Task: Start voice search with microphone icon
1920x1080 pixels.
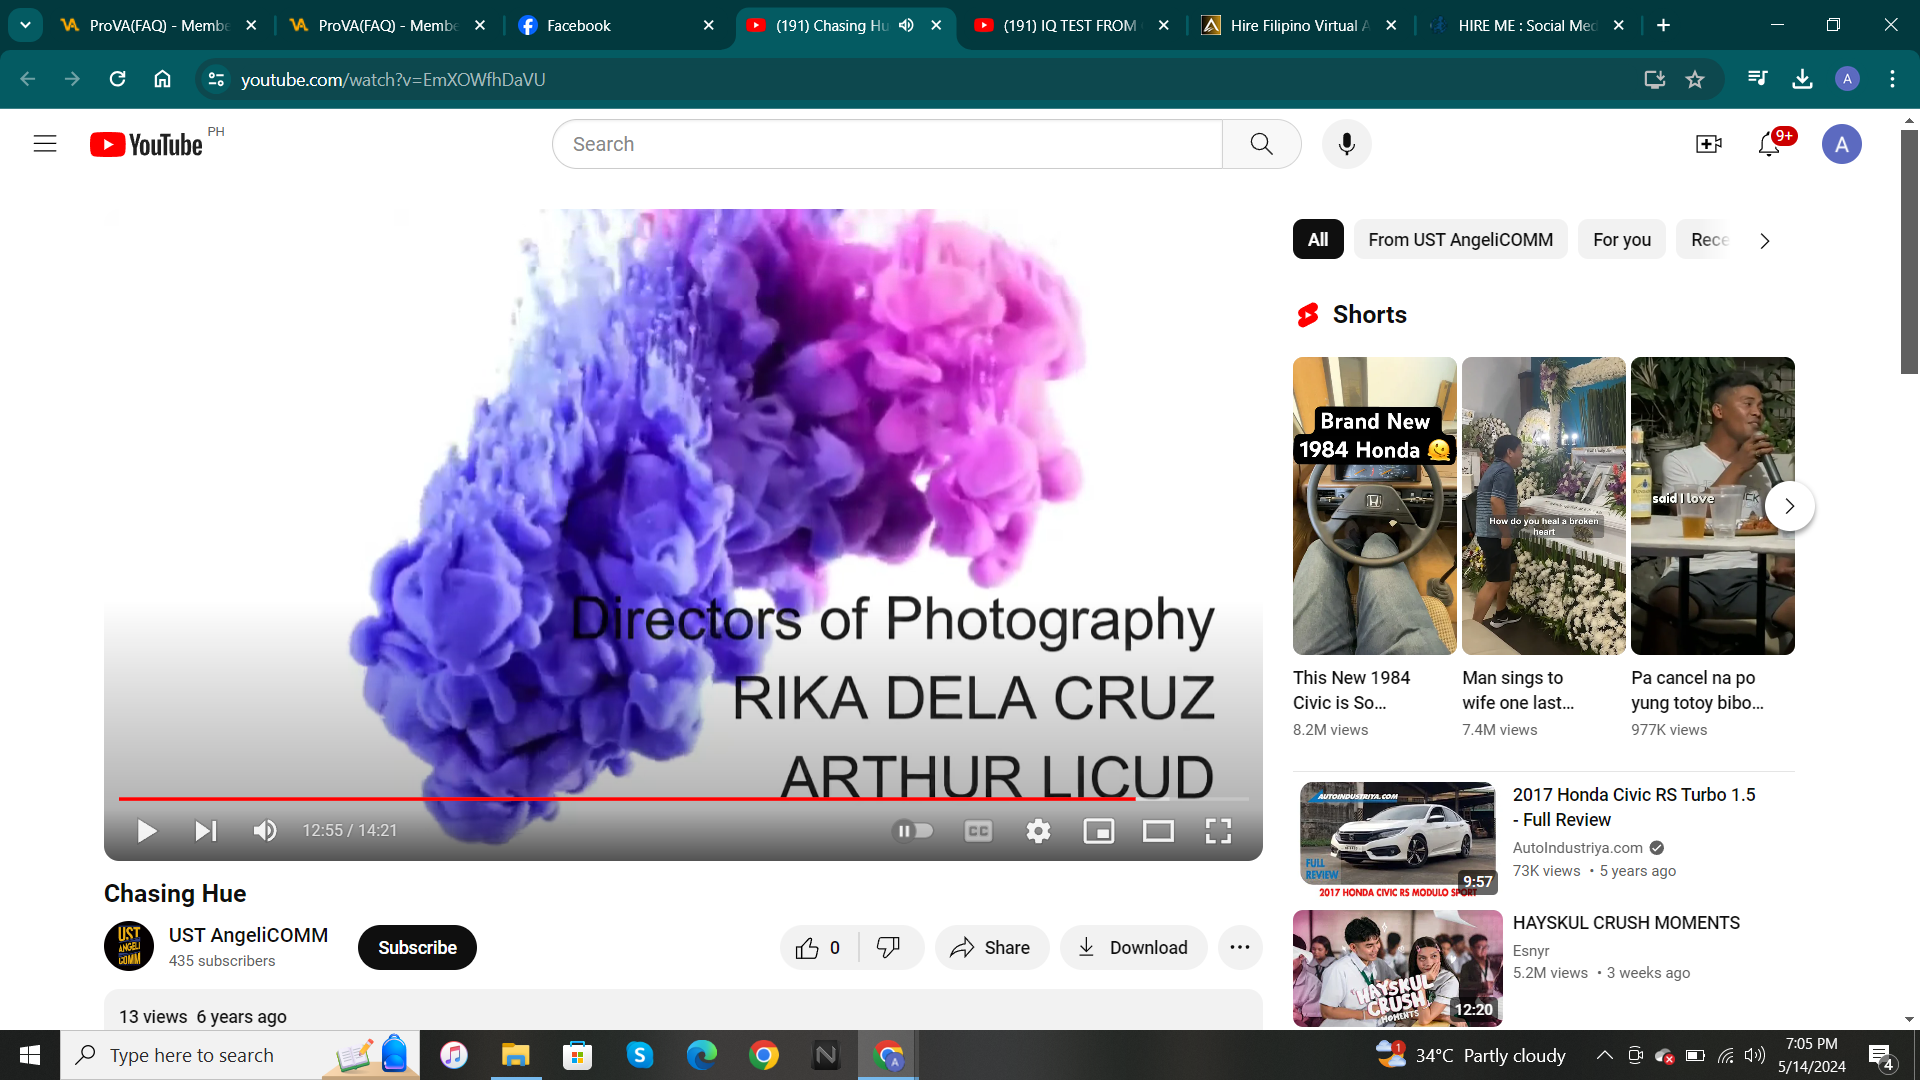Action: pyautogui.click(x=1346, y=143)
